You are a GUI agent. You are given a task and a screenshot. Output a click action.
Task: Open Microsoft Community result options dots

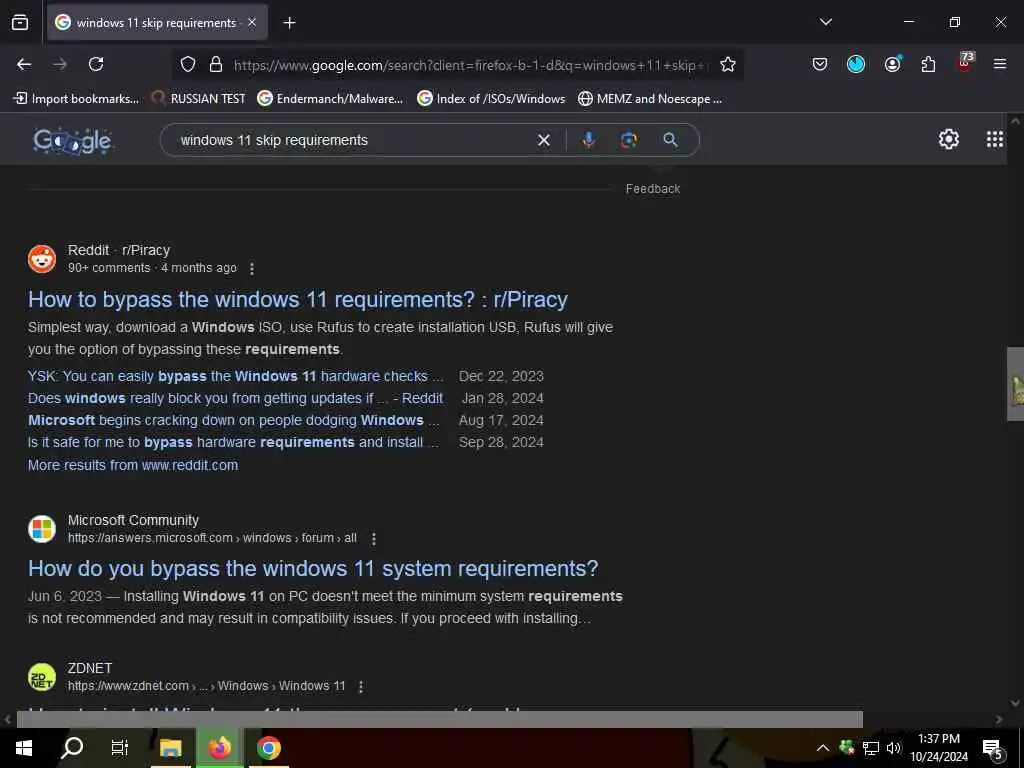(374, 539)
